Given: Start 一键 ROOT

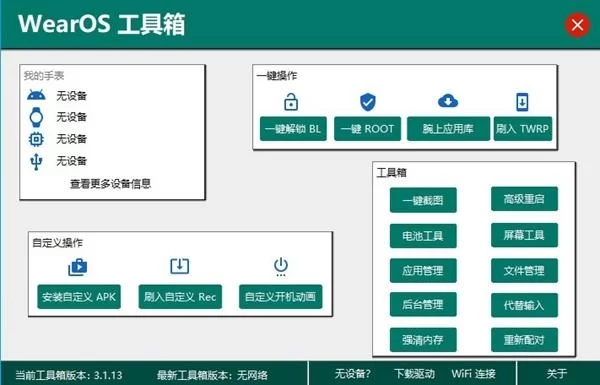Looking at the screenshot, I should (367, 129).
